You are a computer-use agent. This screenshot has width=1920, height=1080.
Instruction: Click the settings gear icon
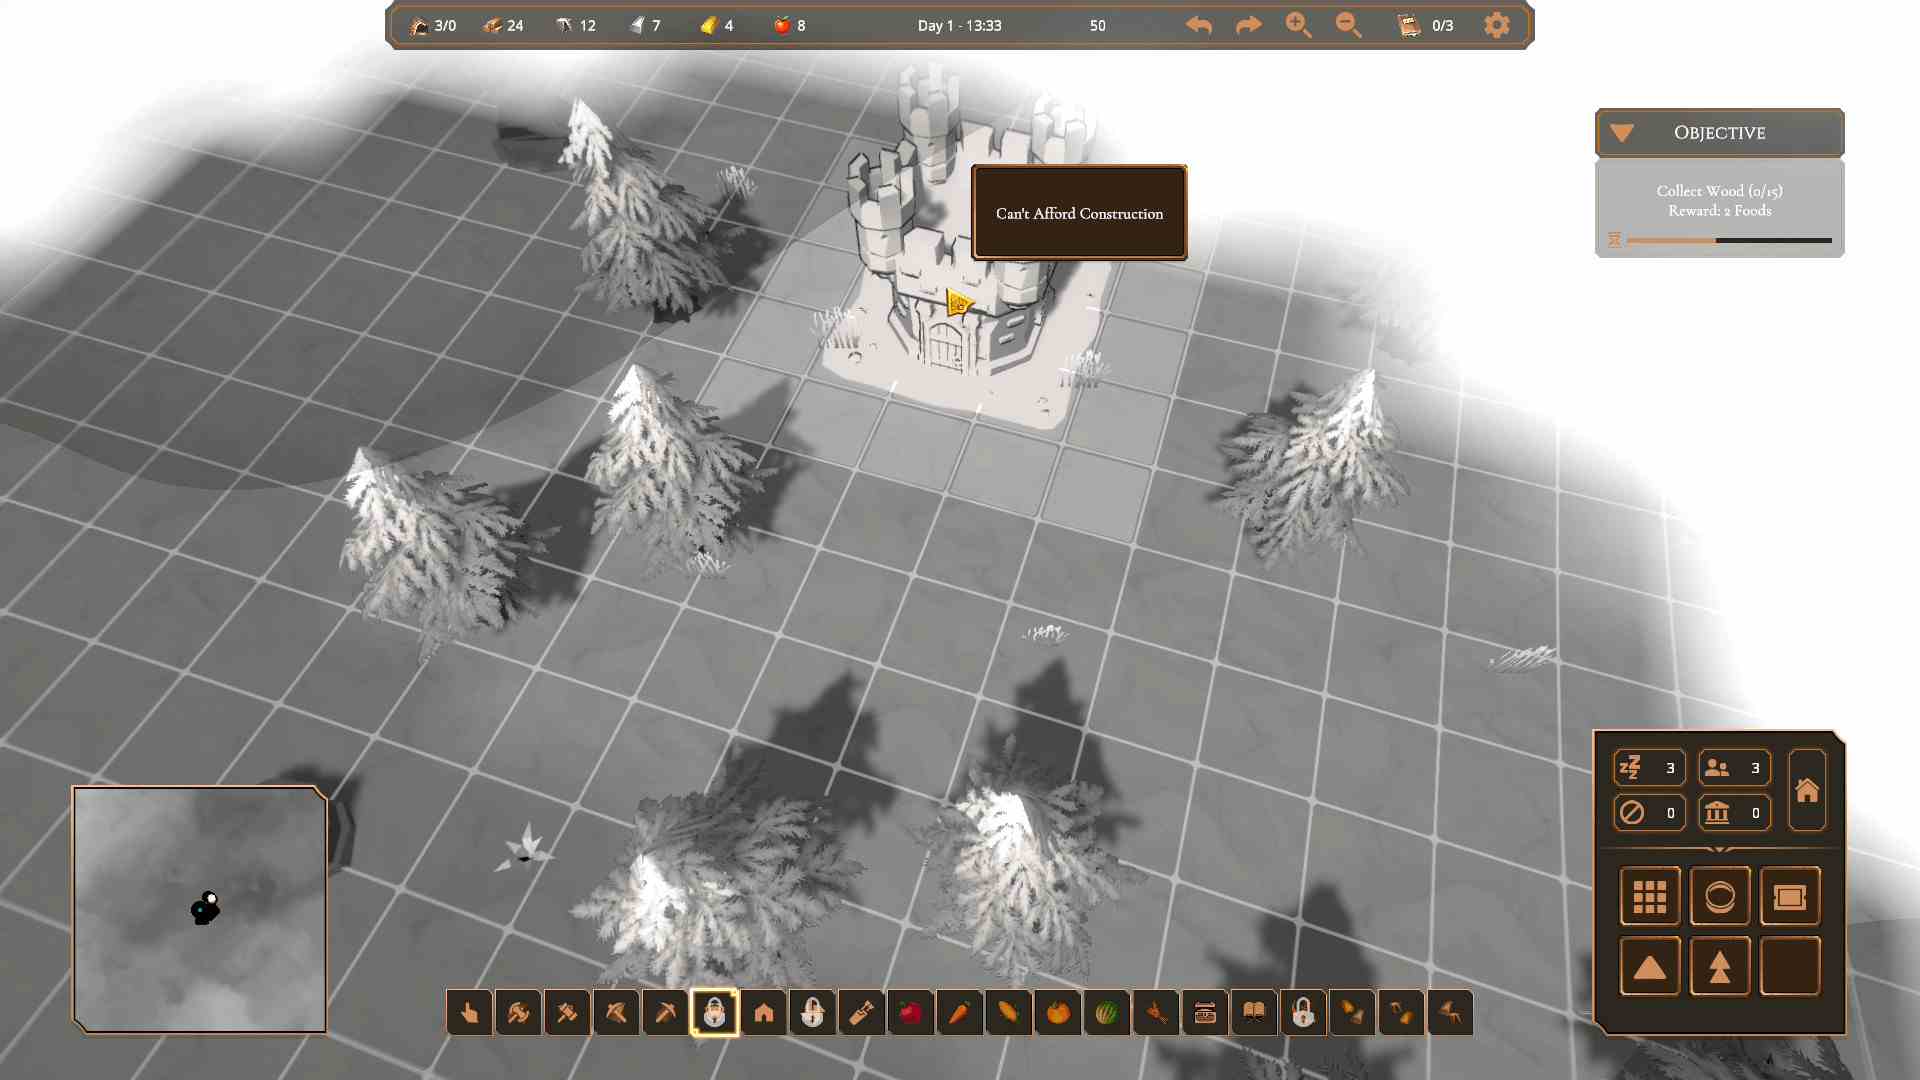click(1496, 25)
